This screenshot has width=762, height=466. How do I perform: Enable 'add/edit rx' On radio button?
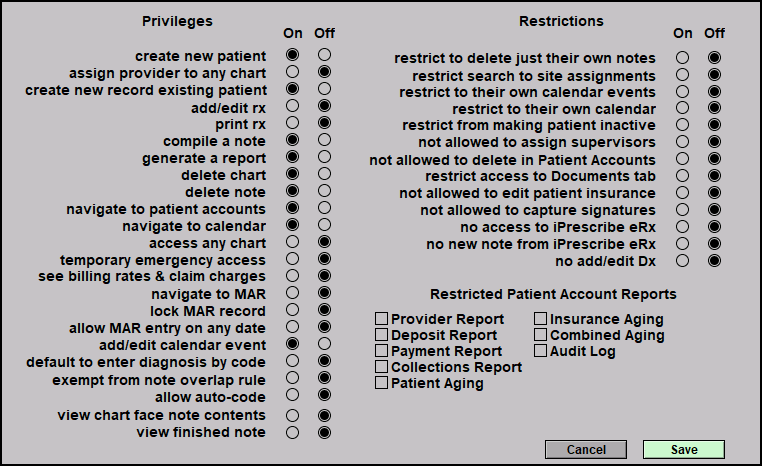tap(293, 106)
